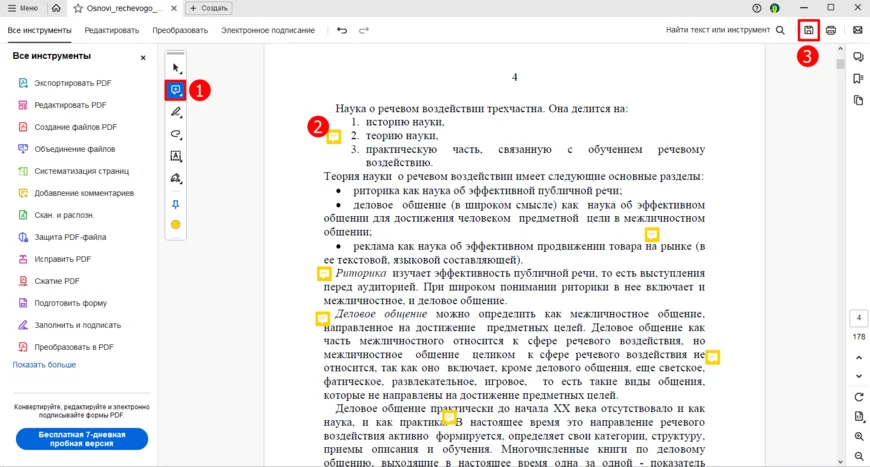Open sticky note beside 'Риторика'
870x467 pixels.
click(324, 273)
